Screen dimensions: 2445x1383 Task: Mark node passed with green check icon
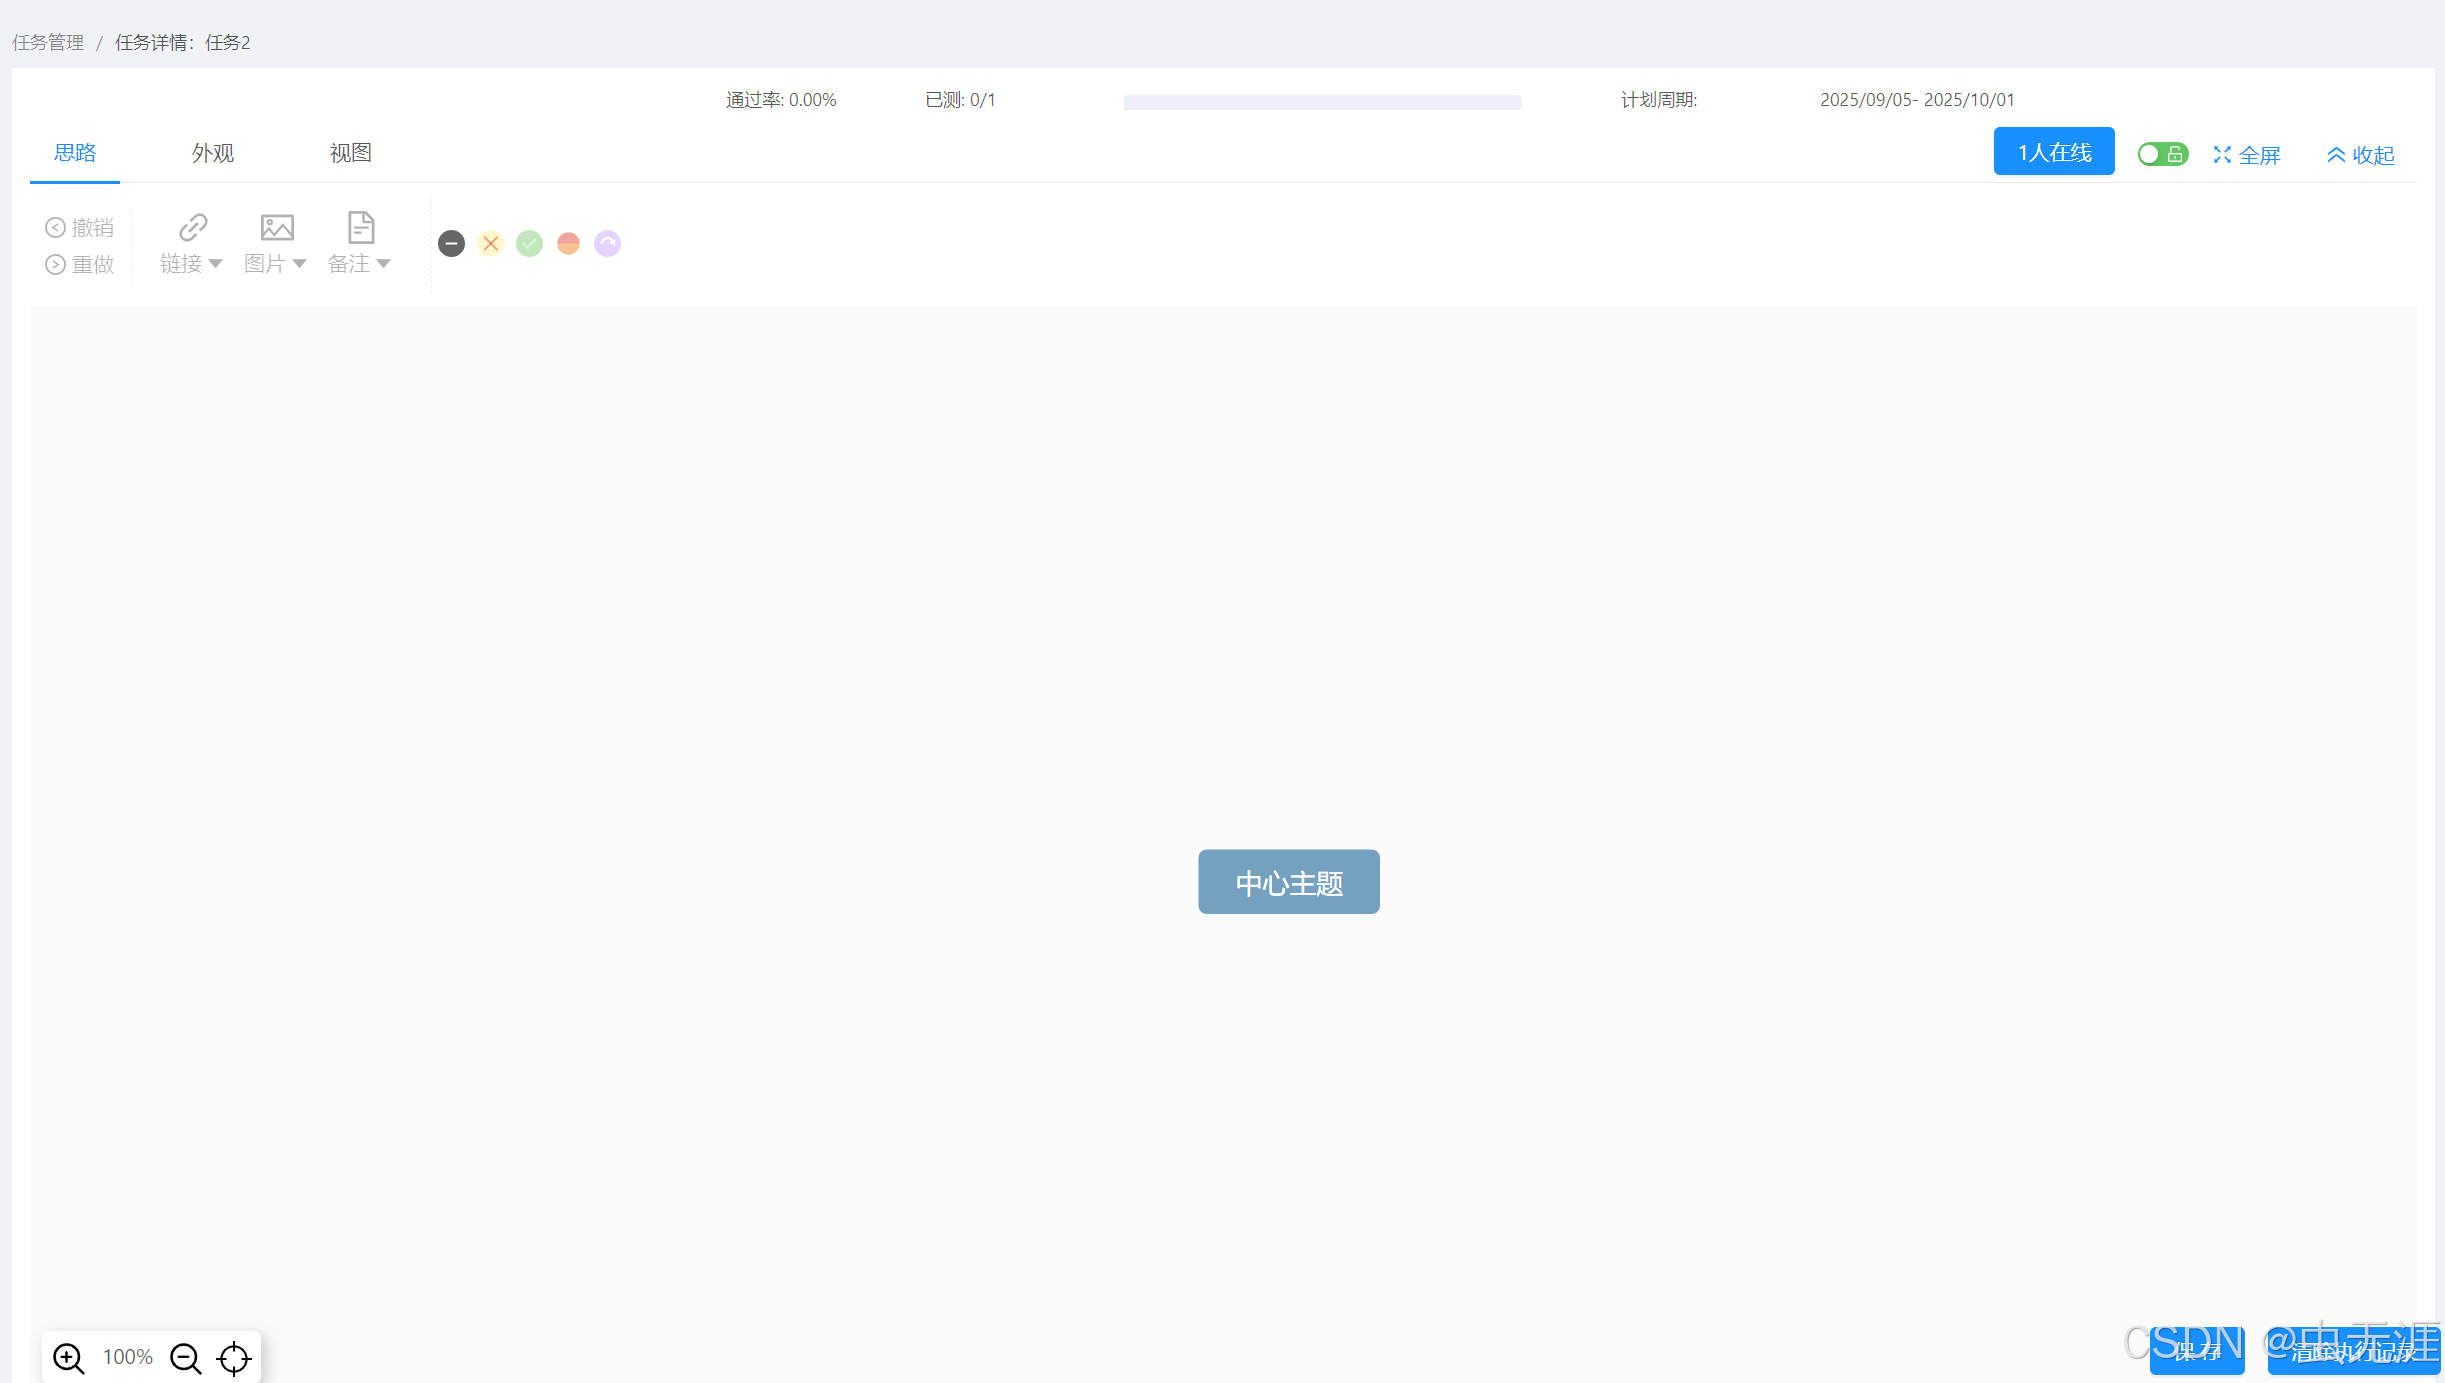pos(529,244)
